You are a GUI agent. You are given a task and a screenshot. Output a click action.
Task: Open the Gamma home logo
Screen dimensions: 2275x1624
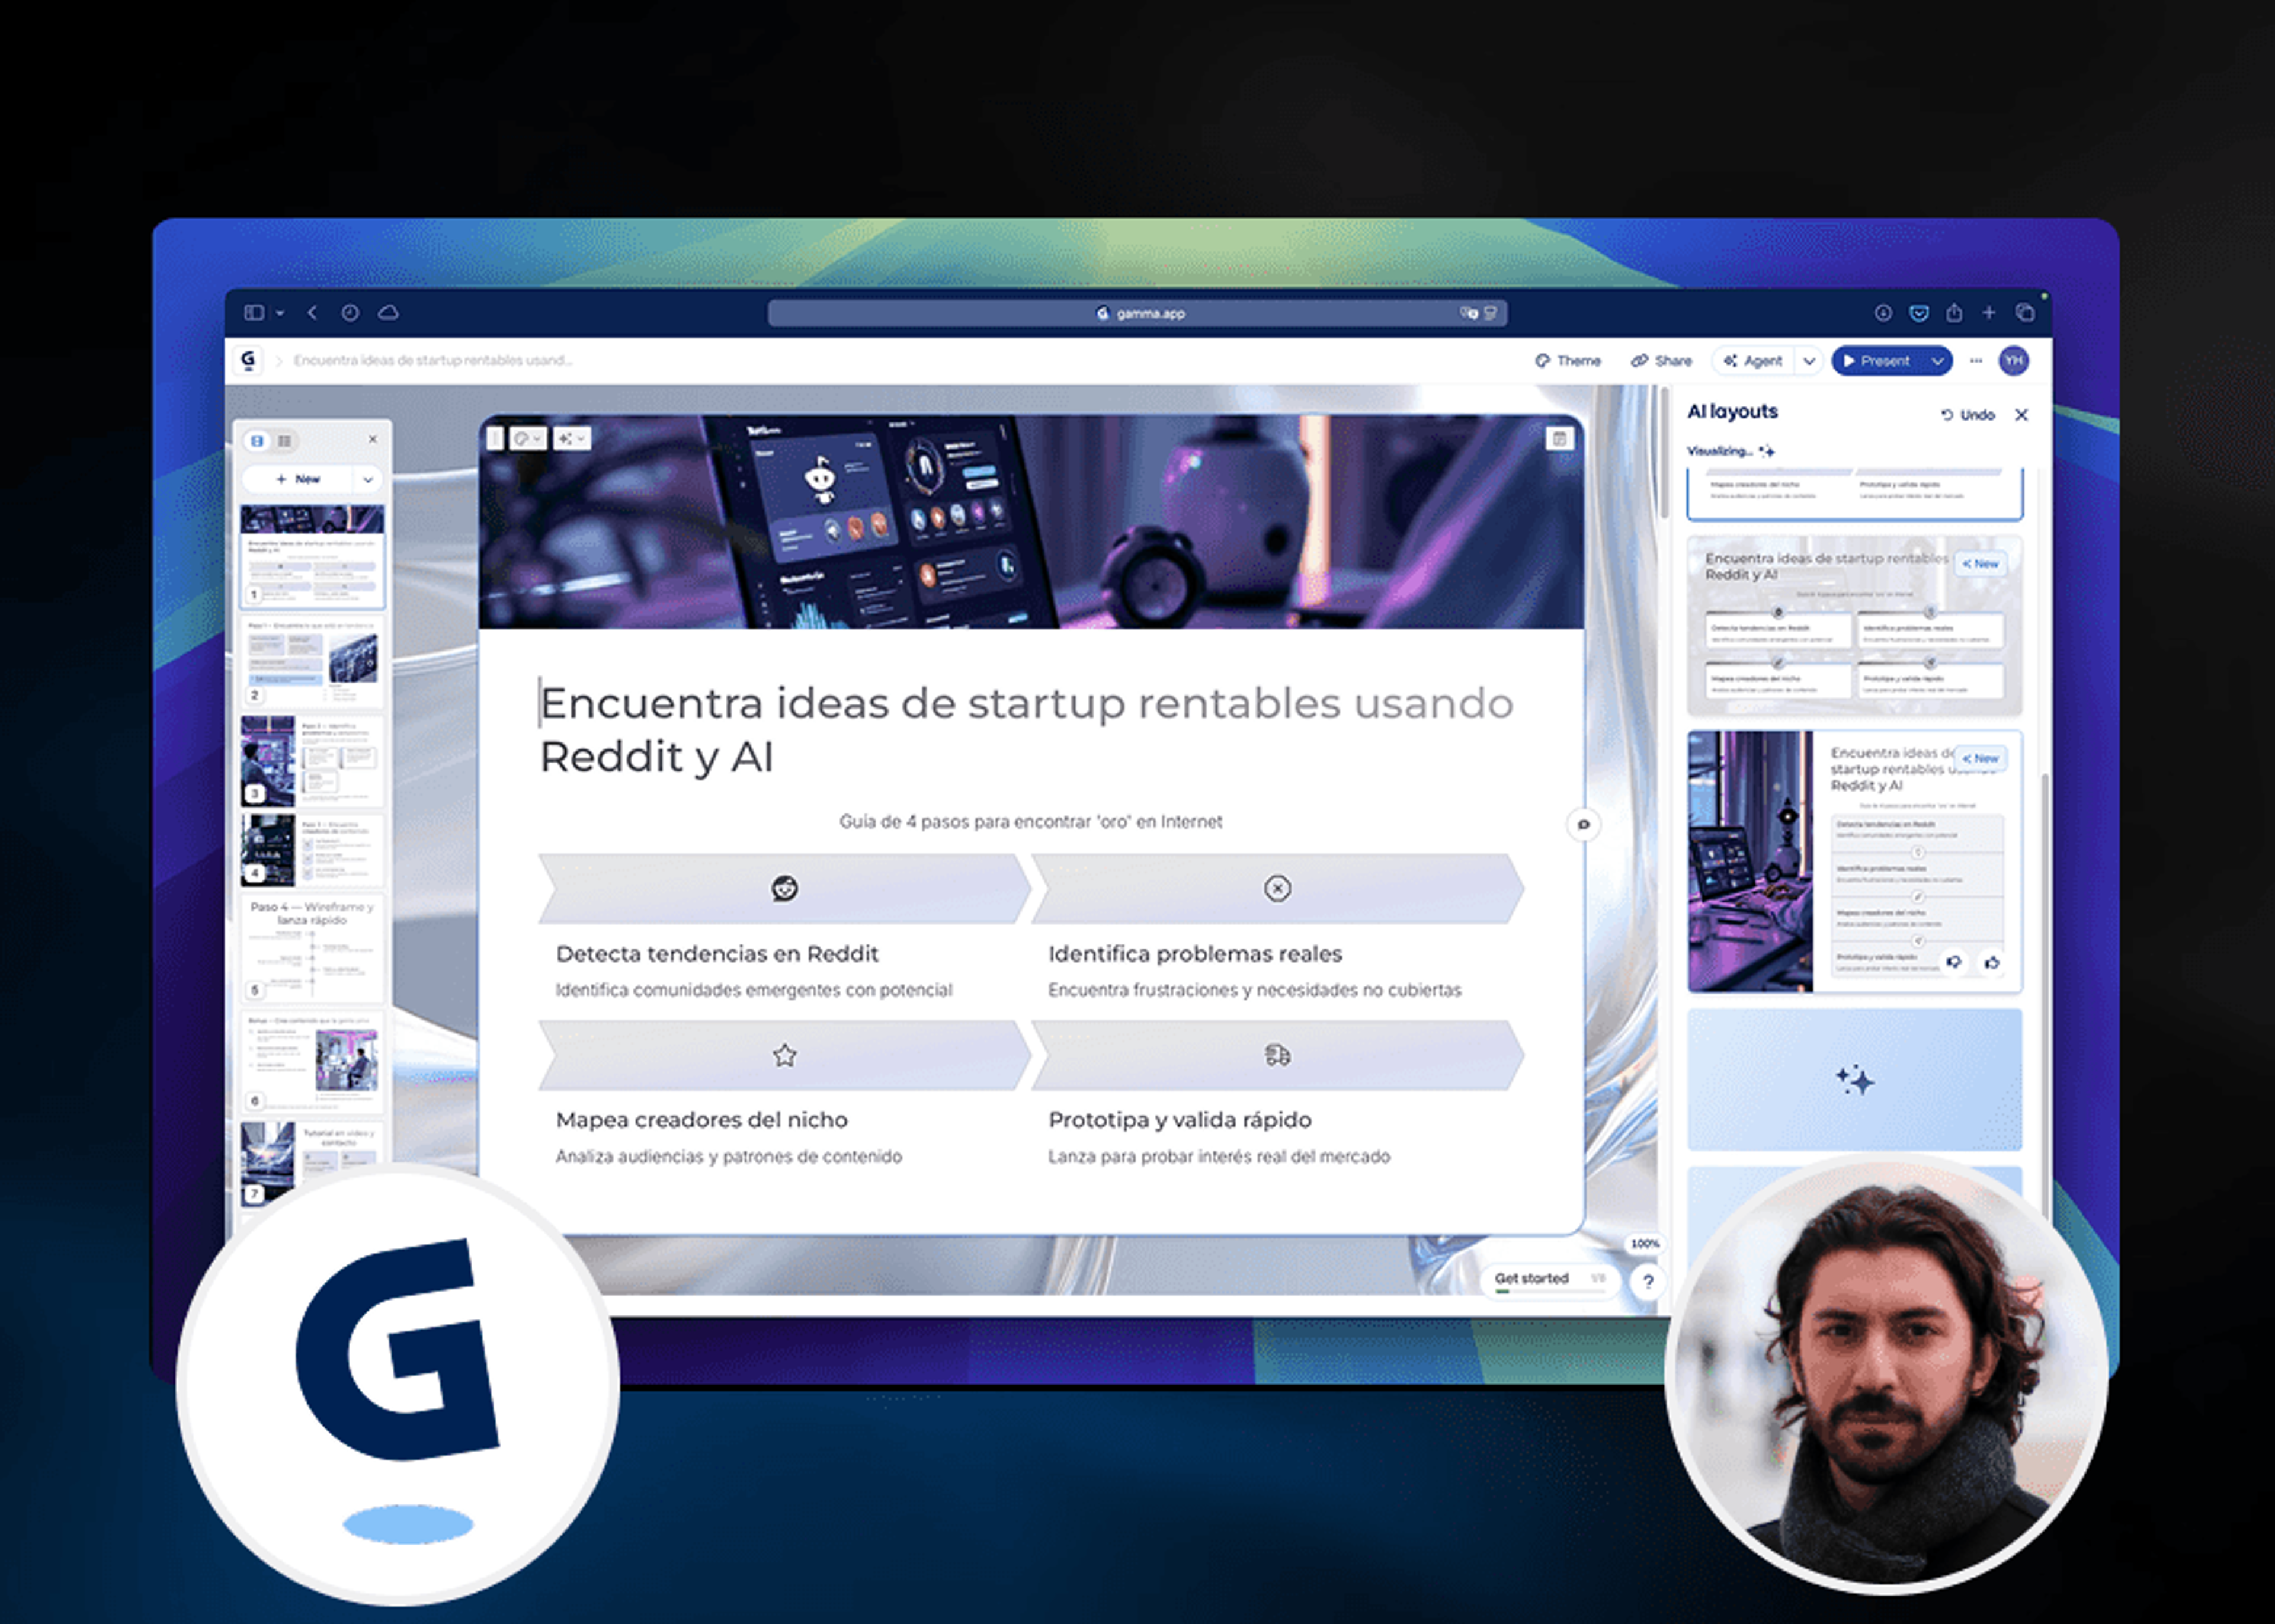[x=248, y=360]
